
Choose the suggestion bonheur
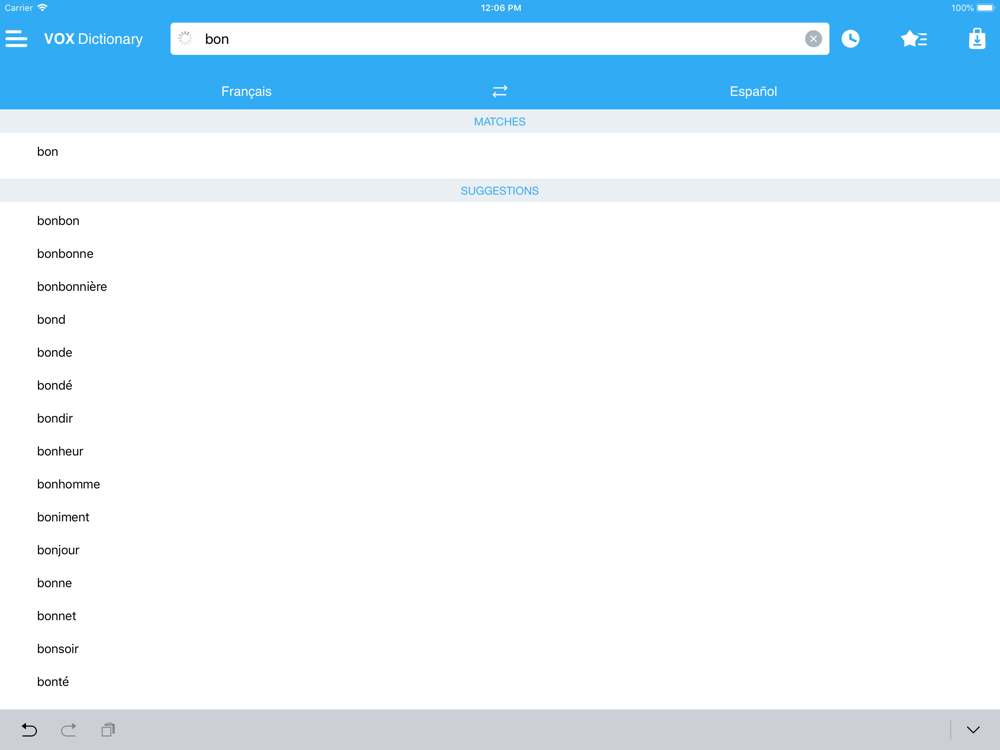[x=500, y=451]
